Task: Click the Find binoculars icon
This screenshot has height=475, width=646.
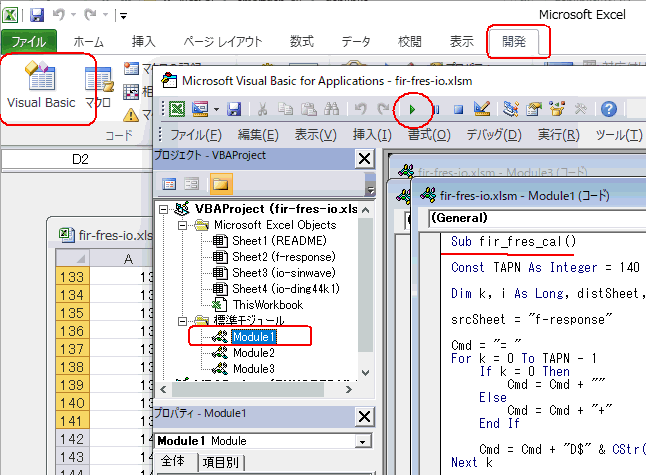Action: click(x=332, y=109)
